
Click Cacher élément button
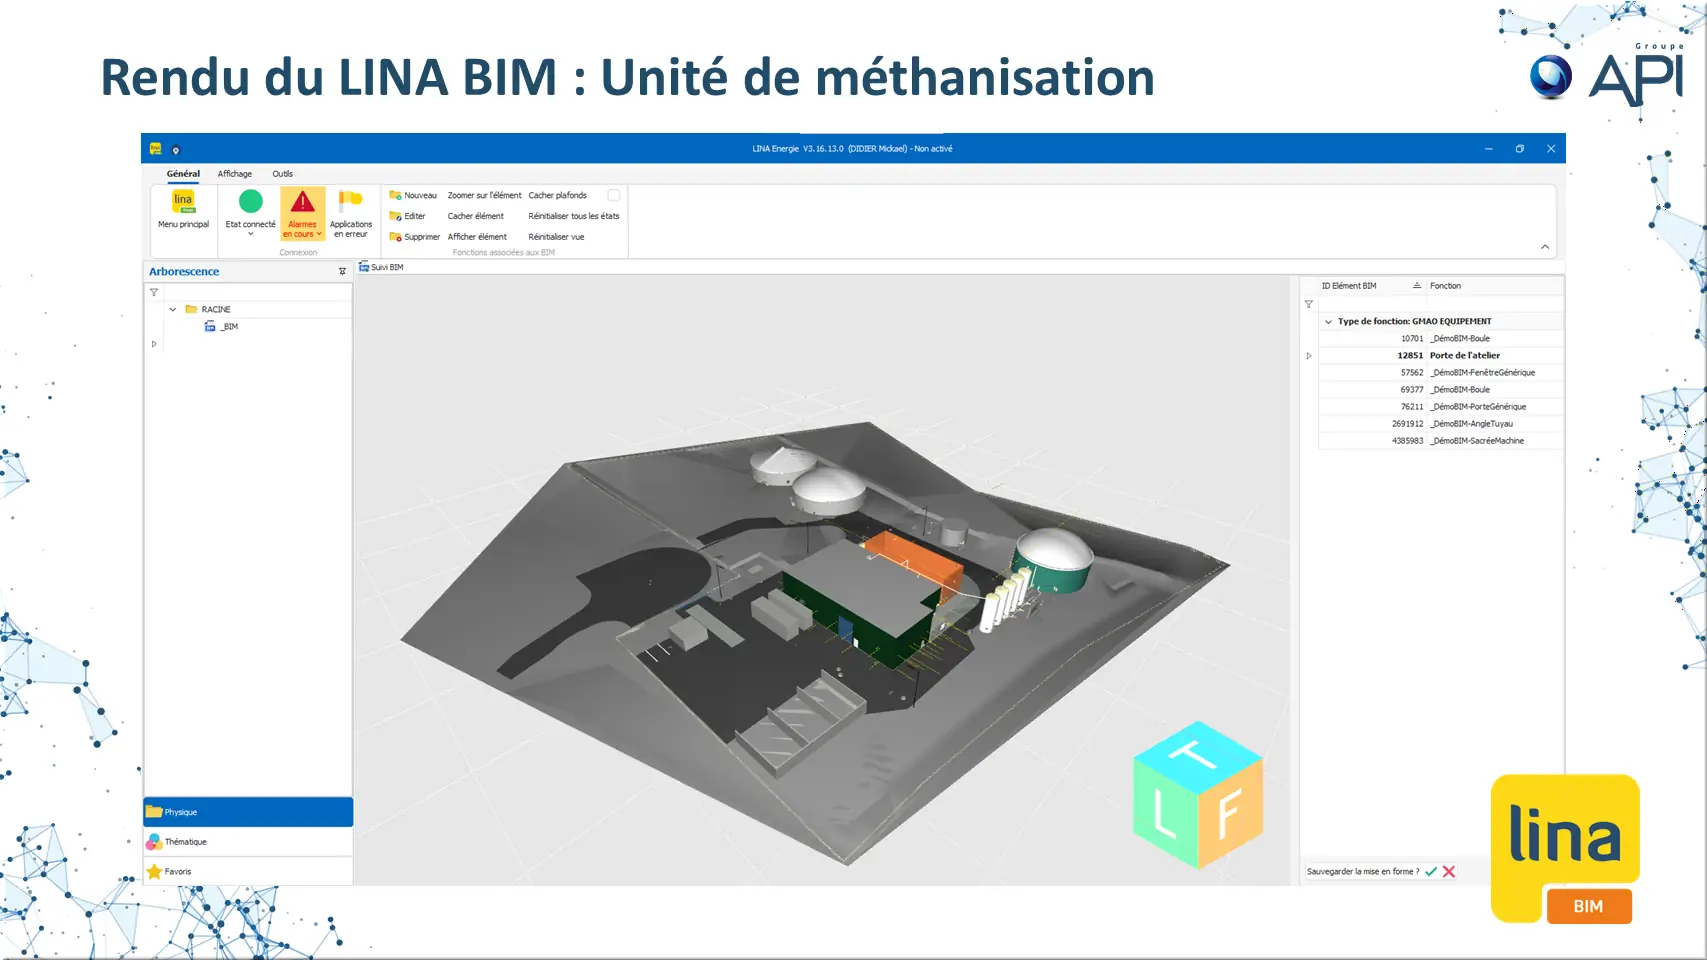(x=476, y=216)
